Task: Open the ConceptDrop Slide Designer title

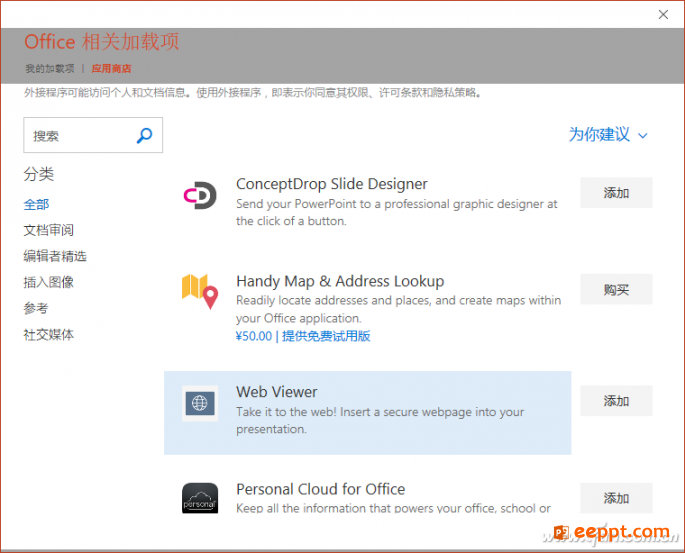Action: click(332, 184)
